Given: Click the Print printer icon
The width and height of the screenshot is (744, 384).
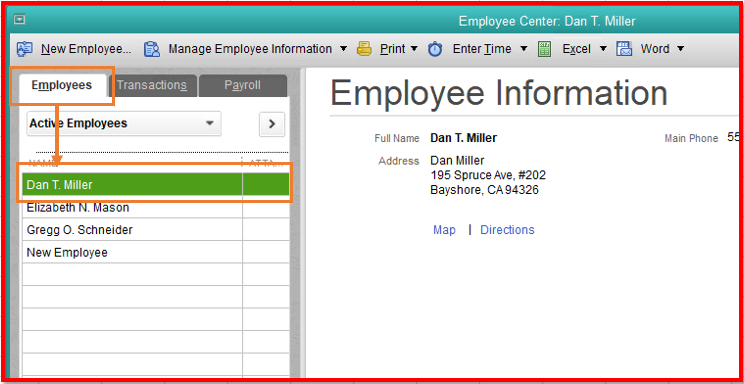Looking at the screenshot, I should click(364, 49).
